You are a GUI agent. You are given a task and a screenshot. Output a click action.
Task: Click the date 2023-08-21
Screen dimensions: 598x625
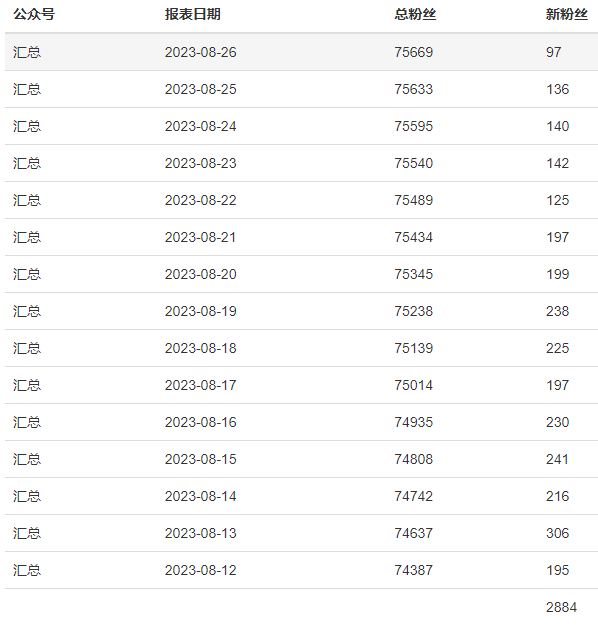tap(201, 237)
